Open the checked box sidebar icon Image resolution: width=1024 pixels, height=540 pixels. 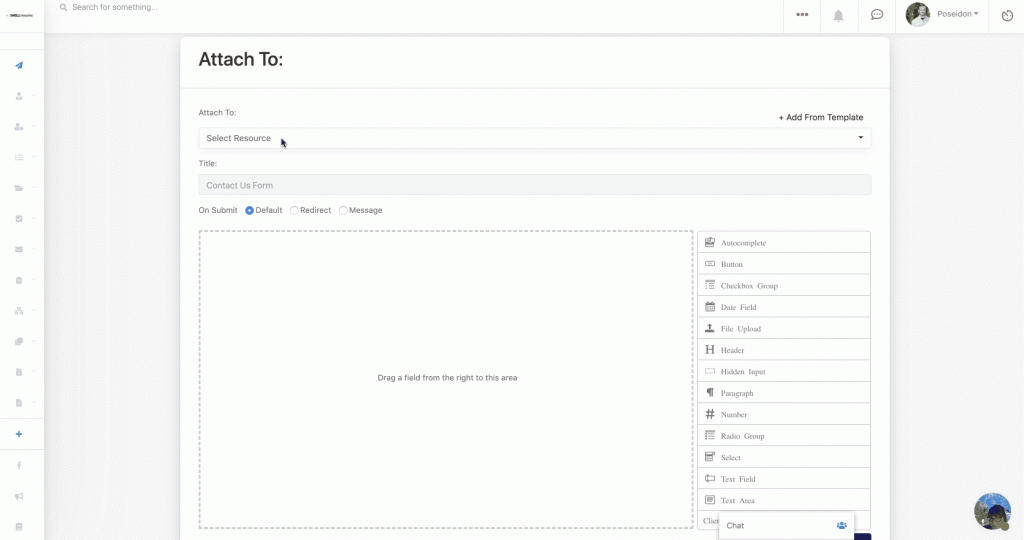19,219
